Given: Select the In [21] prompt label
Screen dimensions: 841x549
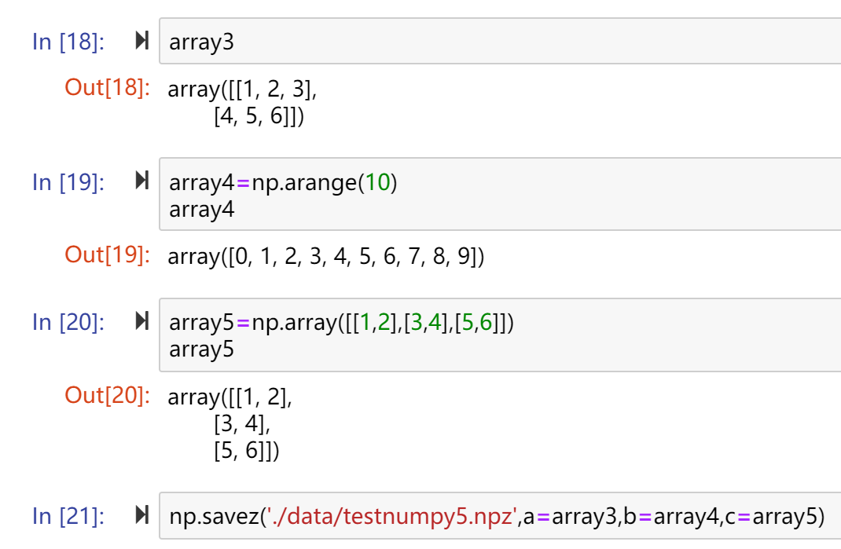Looking at the screenshot, I should [68, 517].
